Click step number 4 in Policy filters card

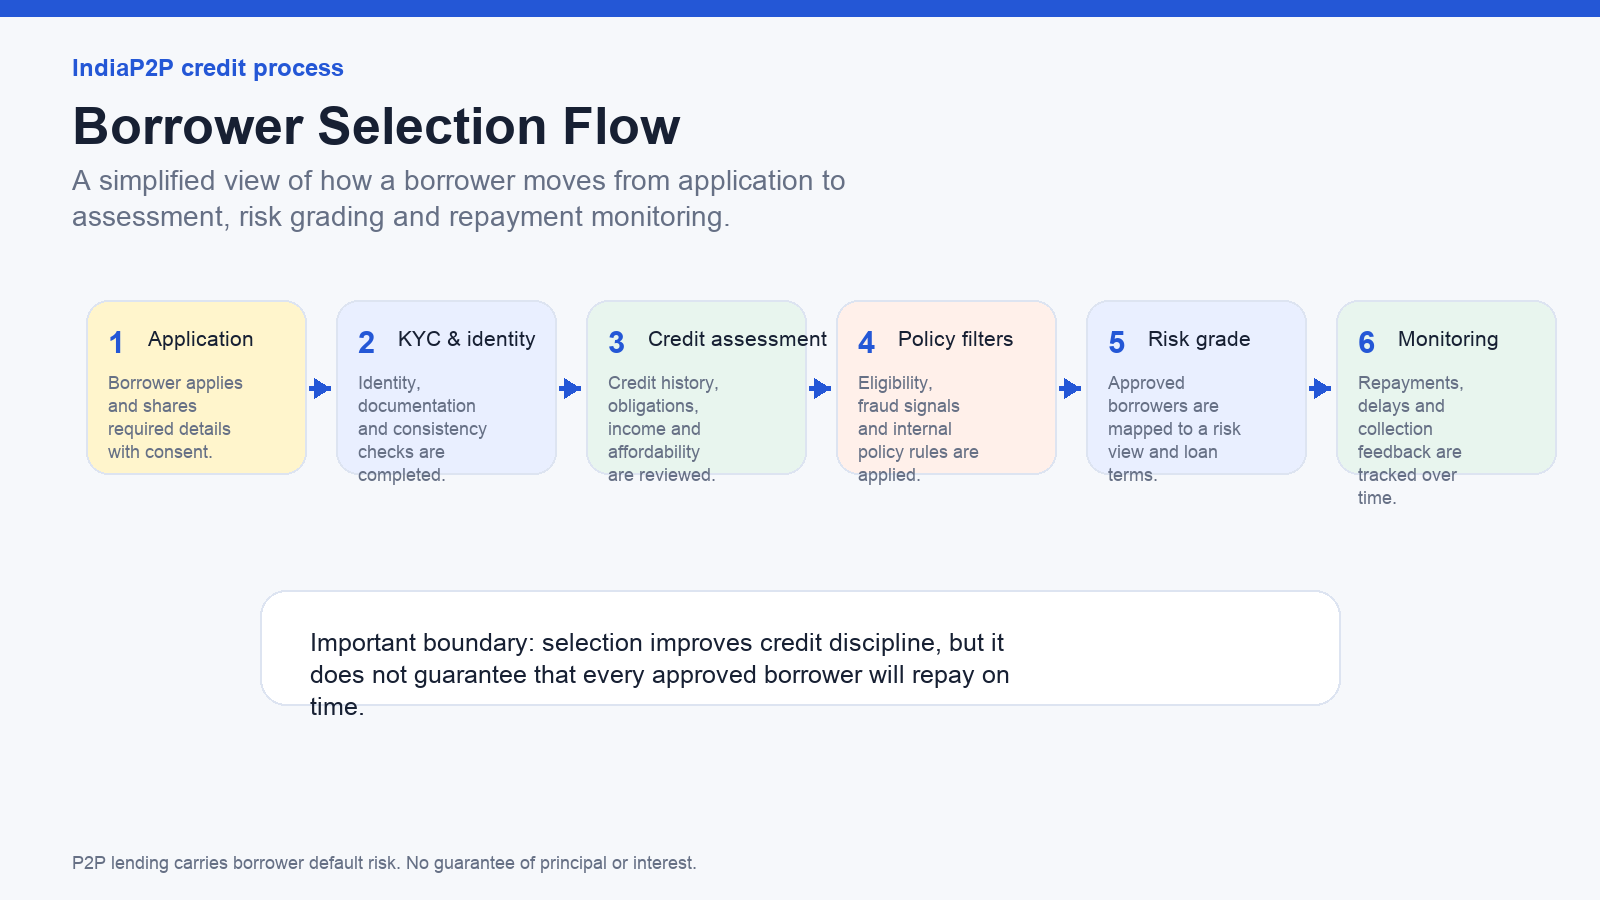pyautogui.click(x=866, y=343)
